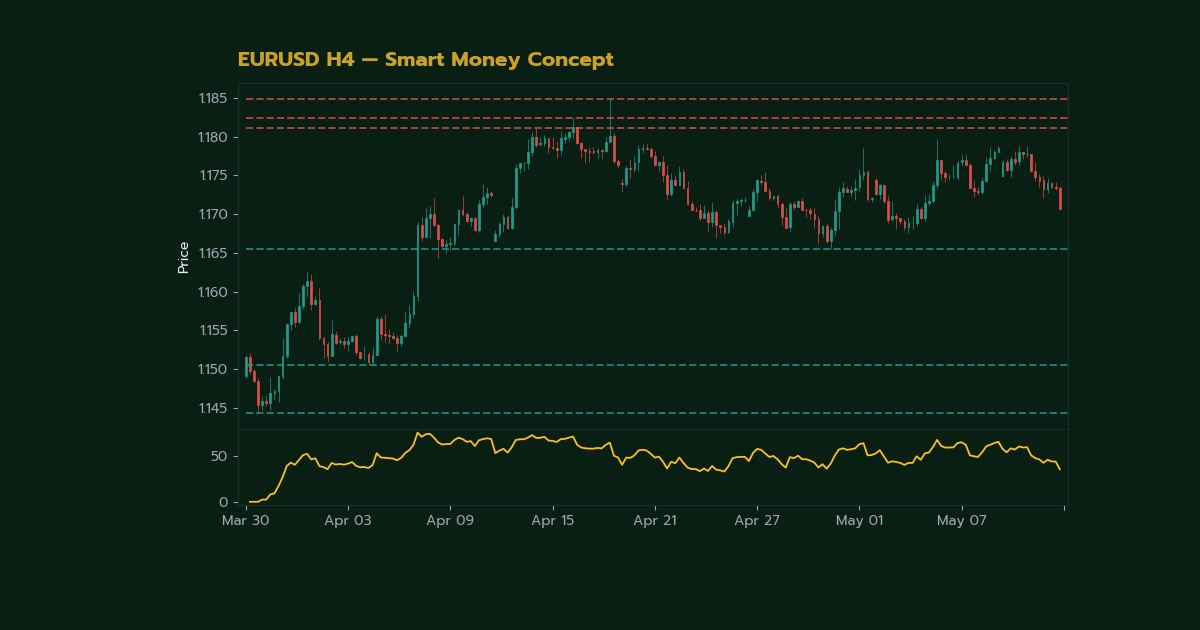Click the 1165 price axis tick

212,253
